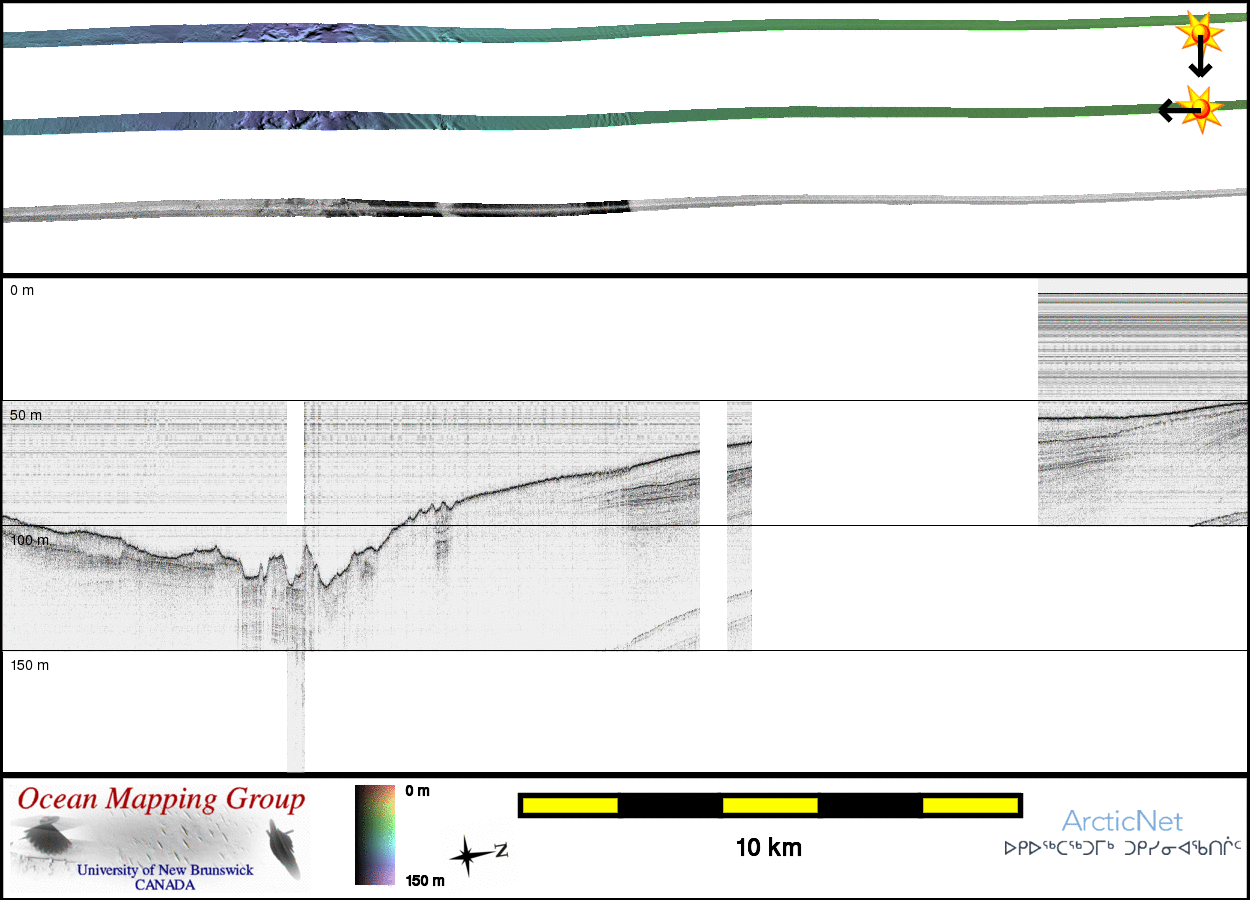1250x900 pixels.
Task: Click the 100 m depth label
Action: (29, 540)
